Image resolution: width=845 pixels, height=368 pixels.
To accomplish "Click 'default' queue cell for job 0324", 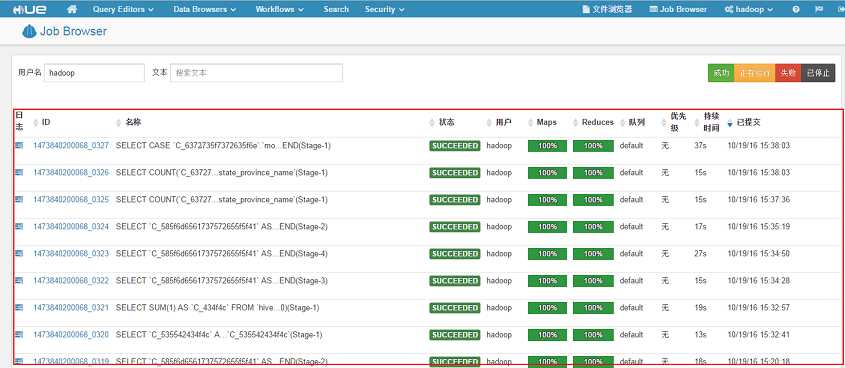I will click(631, 226).
